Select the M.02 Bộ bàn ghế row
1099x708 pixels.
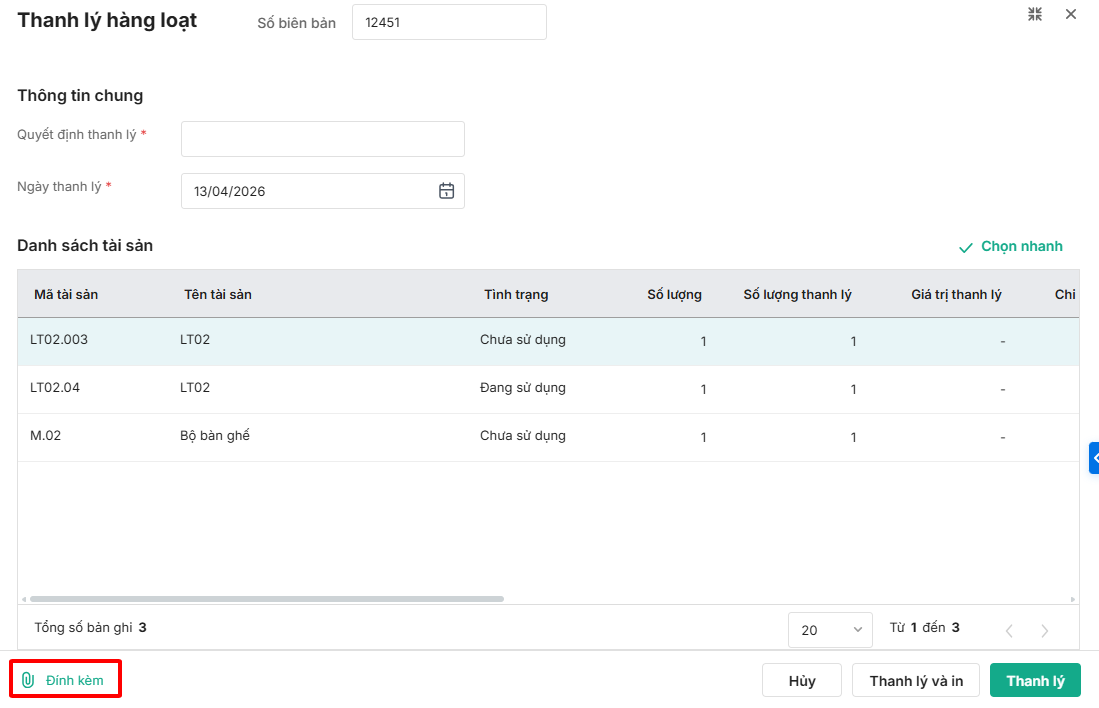pyautogui.click(x=300, y=437)
